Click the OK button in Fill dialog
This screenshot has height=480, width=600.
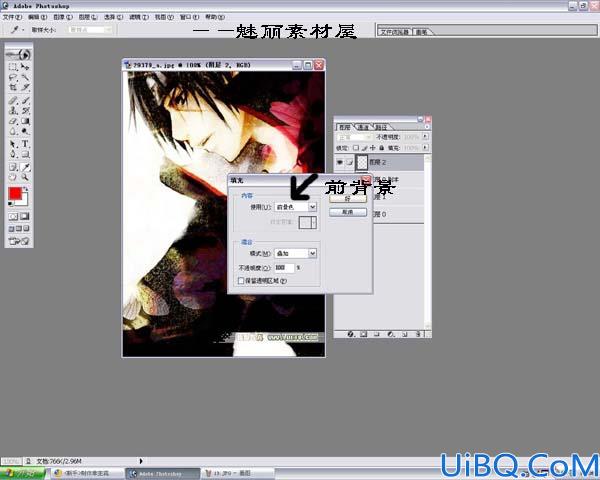pyautogui.click(x=348, y=199)
